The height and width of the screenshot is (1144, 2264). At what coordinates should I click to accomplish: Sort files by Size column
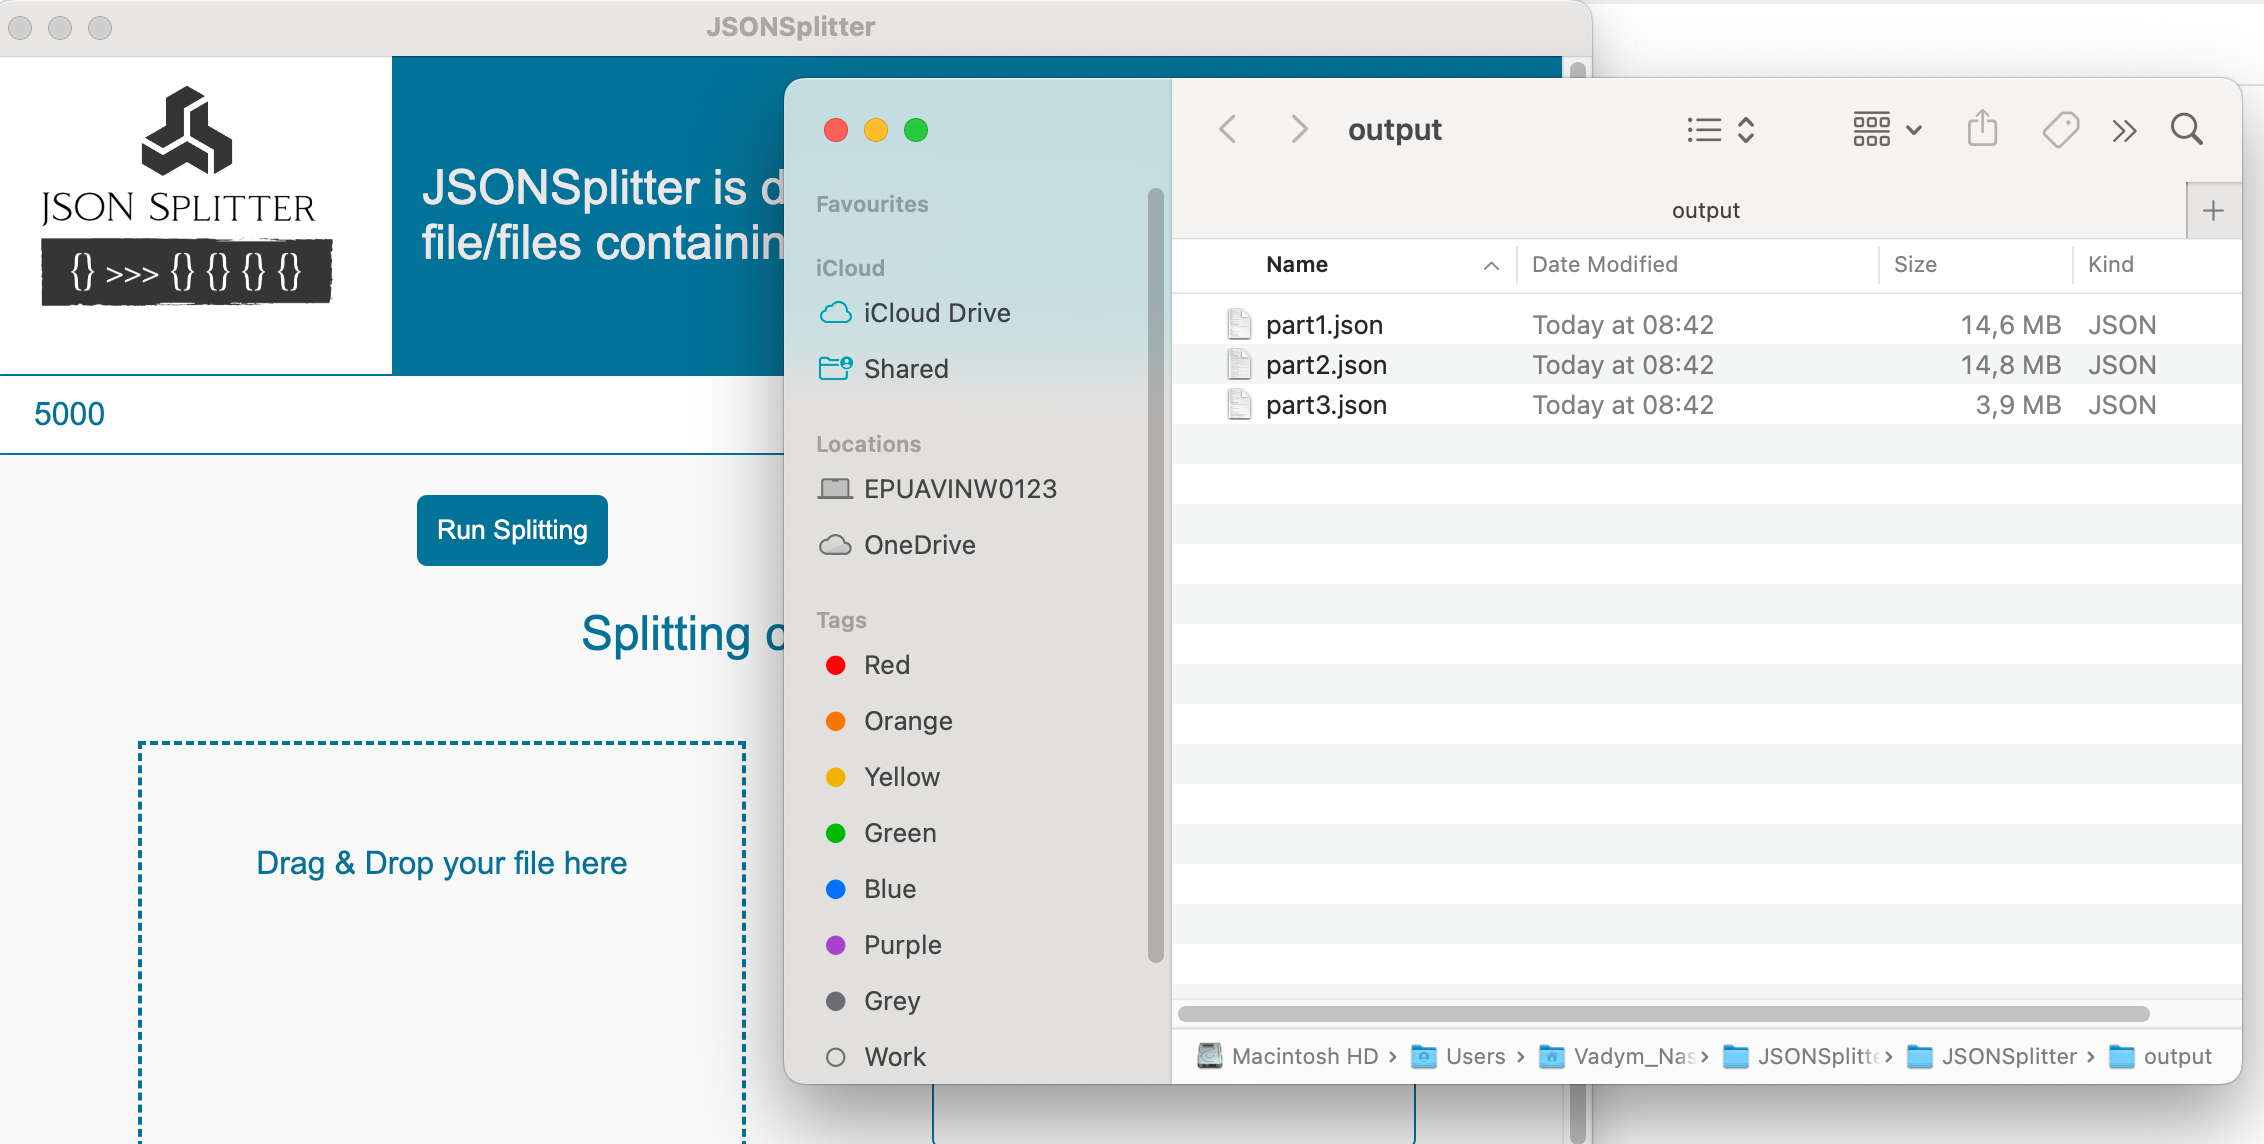click(x=1915, y=264)
